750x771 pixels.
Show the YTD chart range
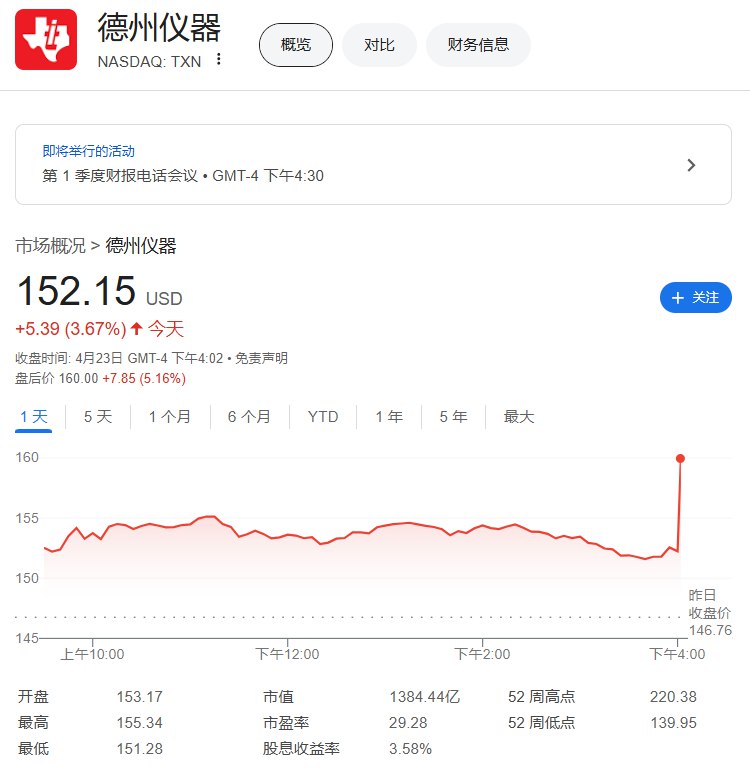pyautogui.click(x=323, y=416)
